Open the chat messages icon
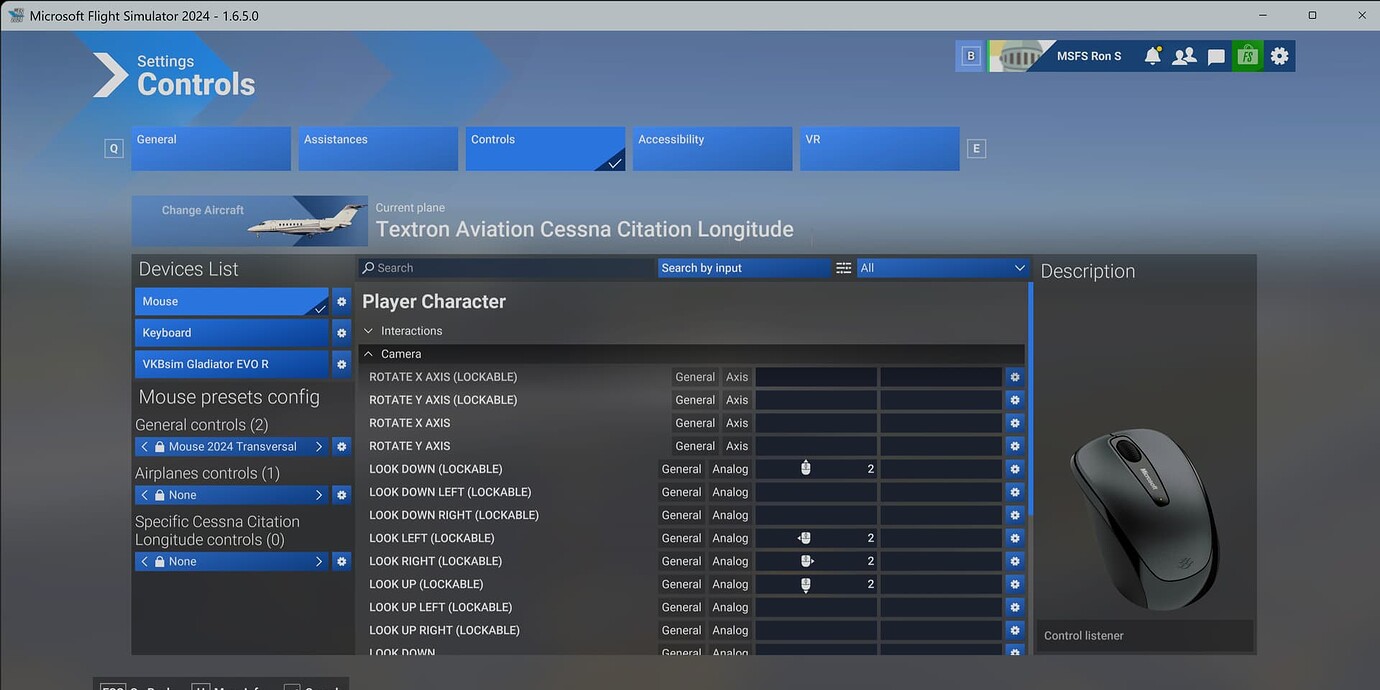This screenshot has width=1380, height=690. click(x=1216, y=57)
